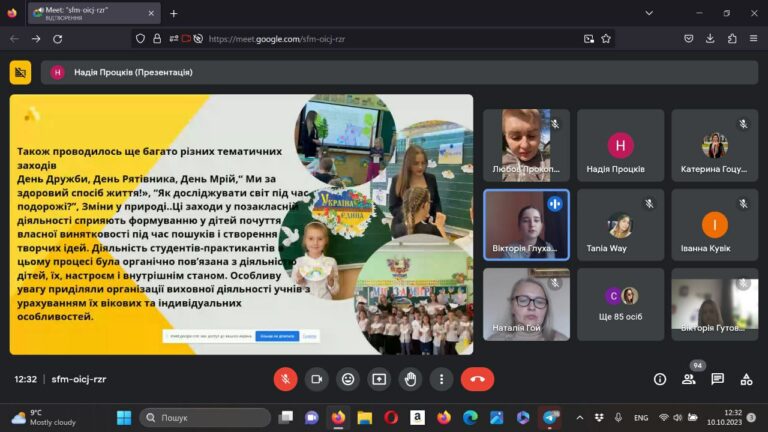Open the meeting details info icon
Viewport: 768px width, 432px height.
(660, 379)
